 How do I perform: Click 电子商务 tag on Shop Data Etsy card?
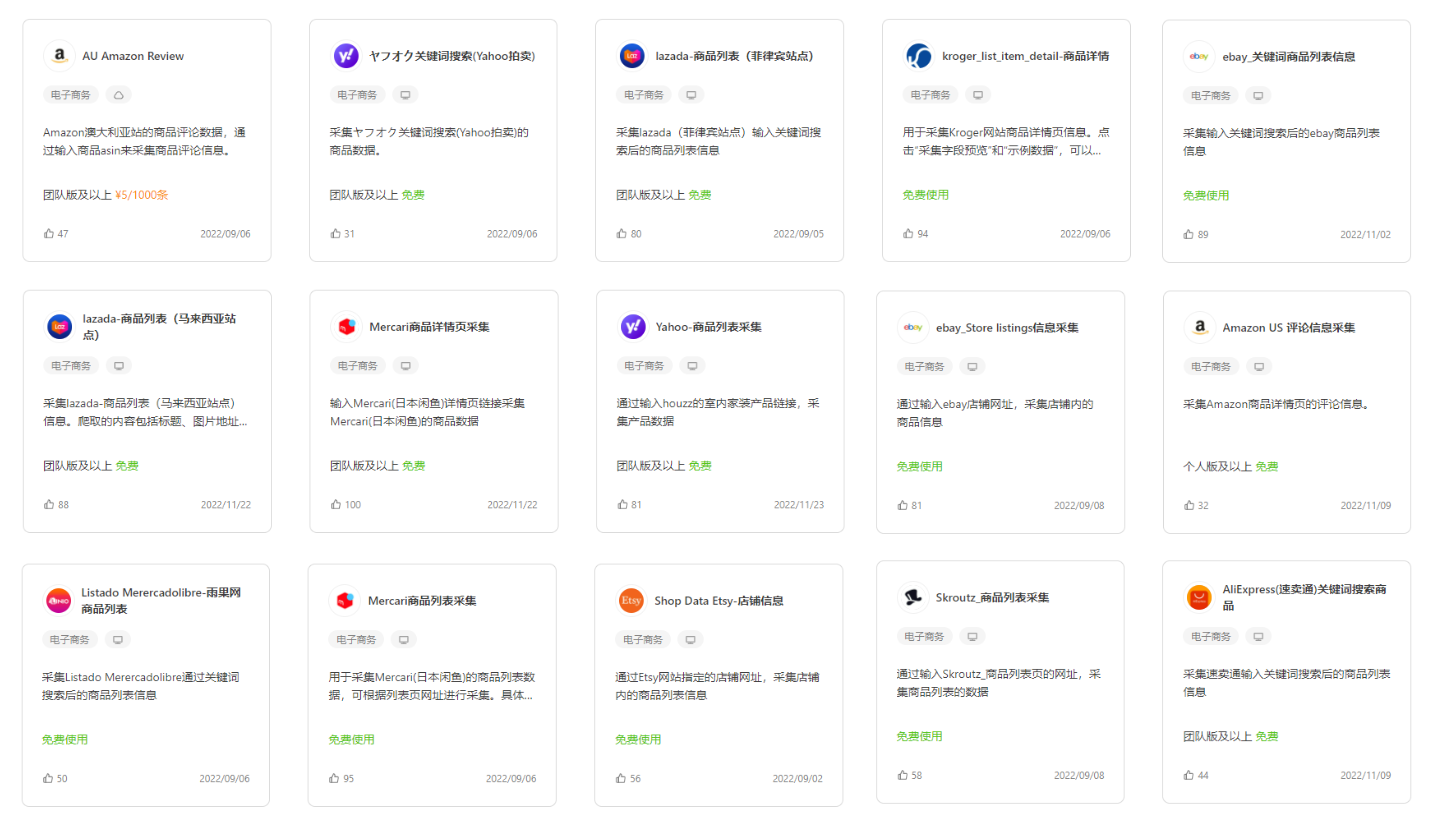tap(643, 639)
